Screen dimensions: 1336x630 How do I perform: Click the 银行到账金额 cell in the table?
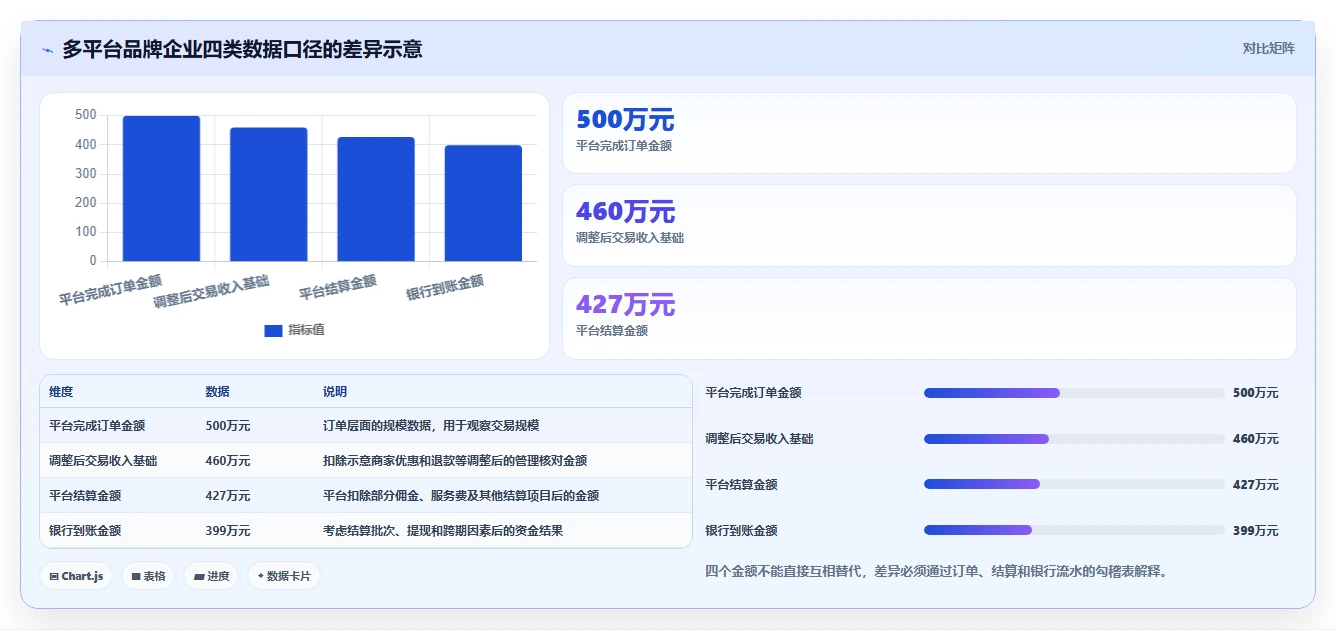[85, 530]
